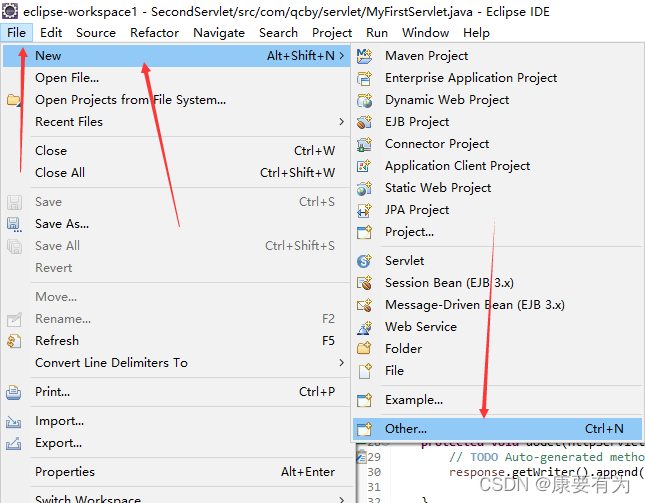Select Servlet in New submenu
The height and width of the screenshot is (503, 645).
pos(498,261)
